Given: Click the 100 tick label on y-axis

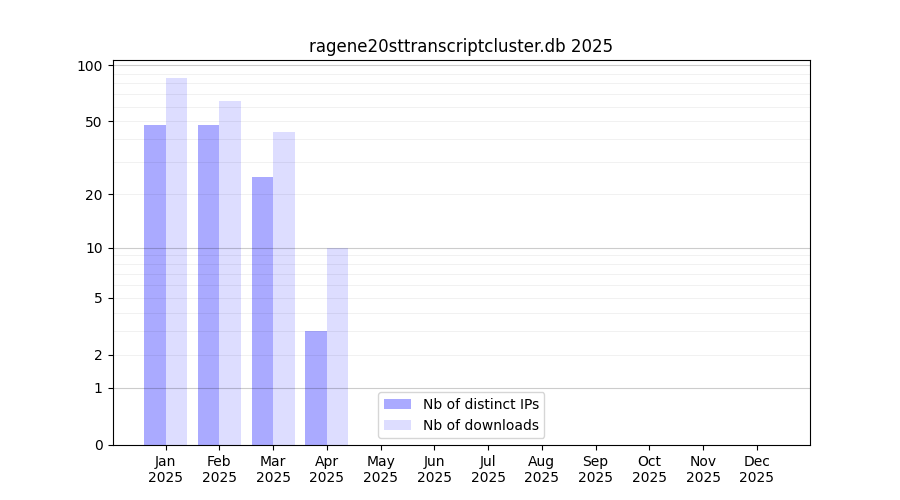Looking at the screenshot, I should pos(90,66).
